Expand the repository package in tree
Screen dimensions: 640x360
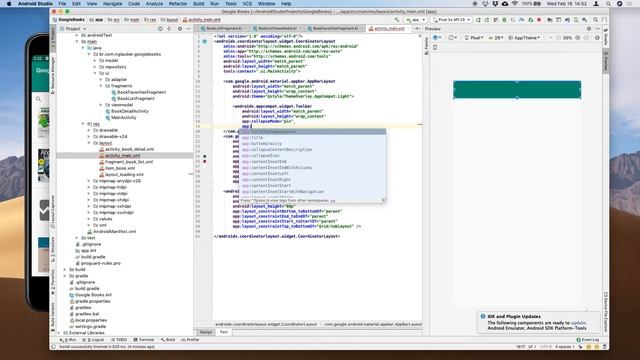click(95, 67)
